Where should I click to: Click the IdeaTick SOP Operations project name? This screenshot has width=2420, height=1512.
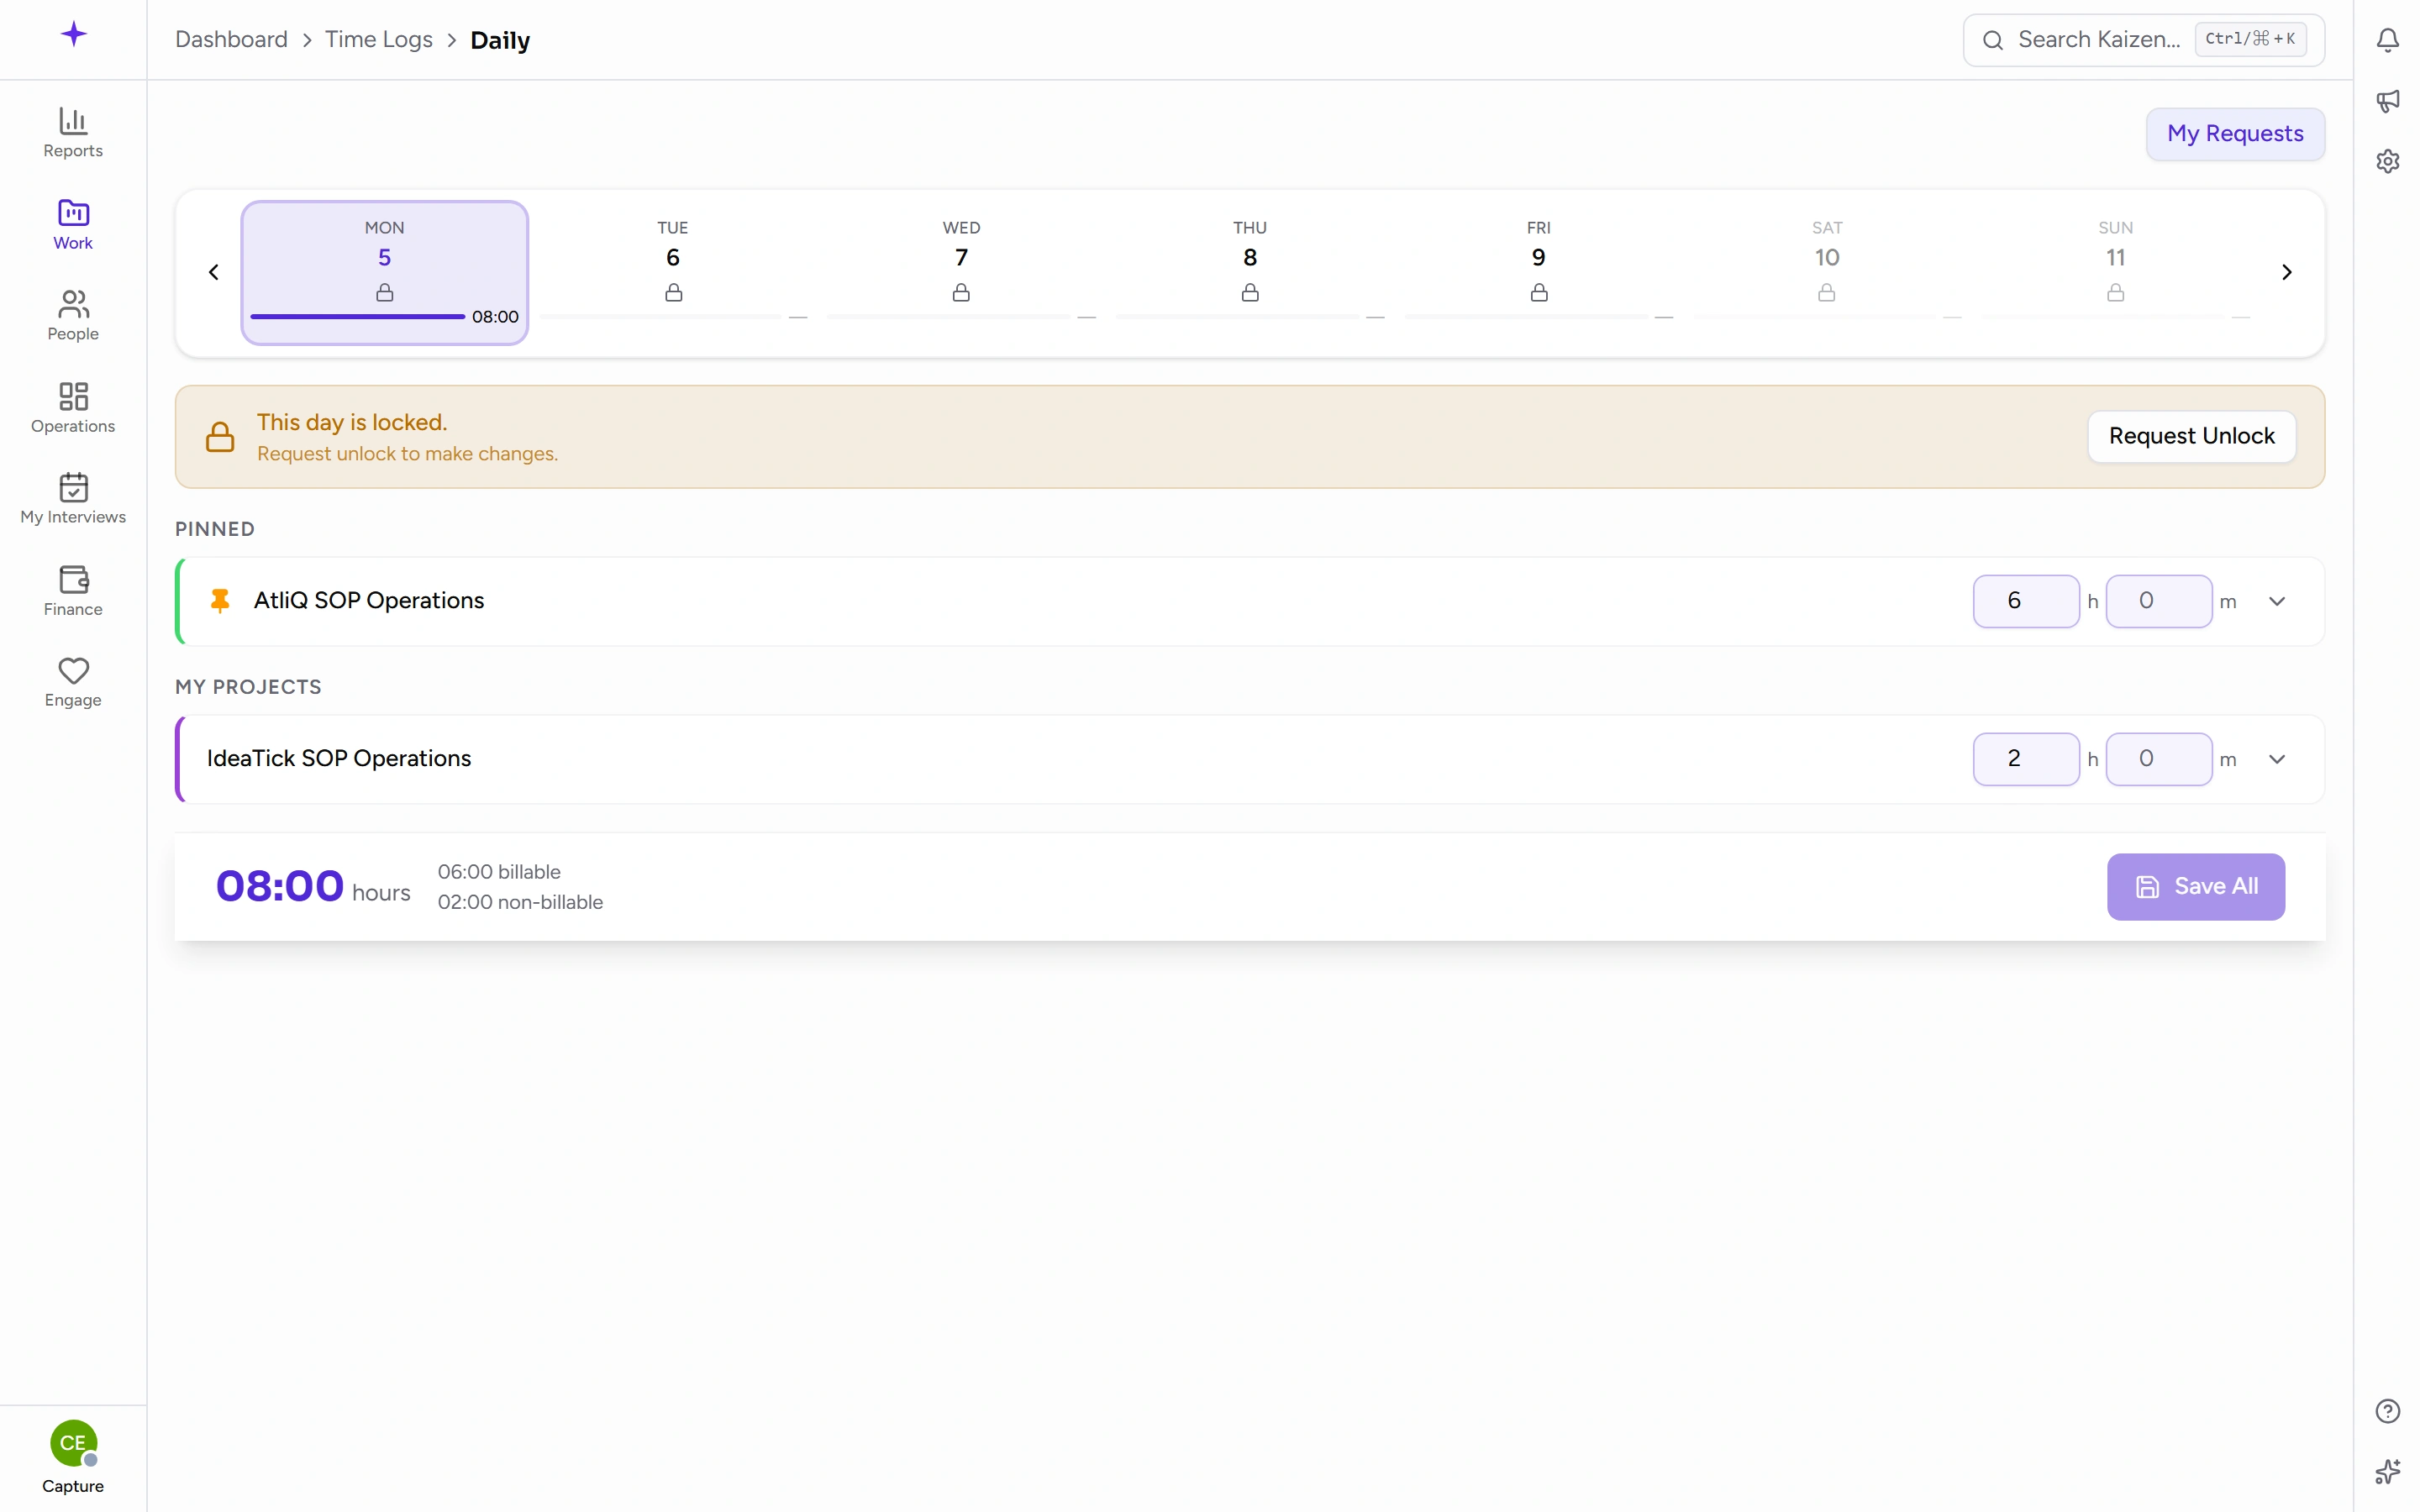pos(338,758)
